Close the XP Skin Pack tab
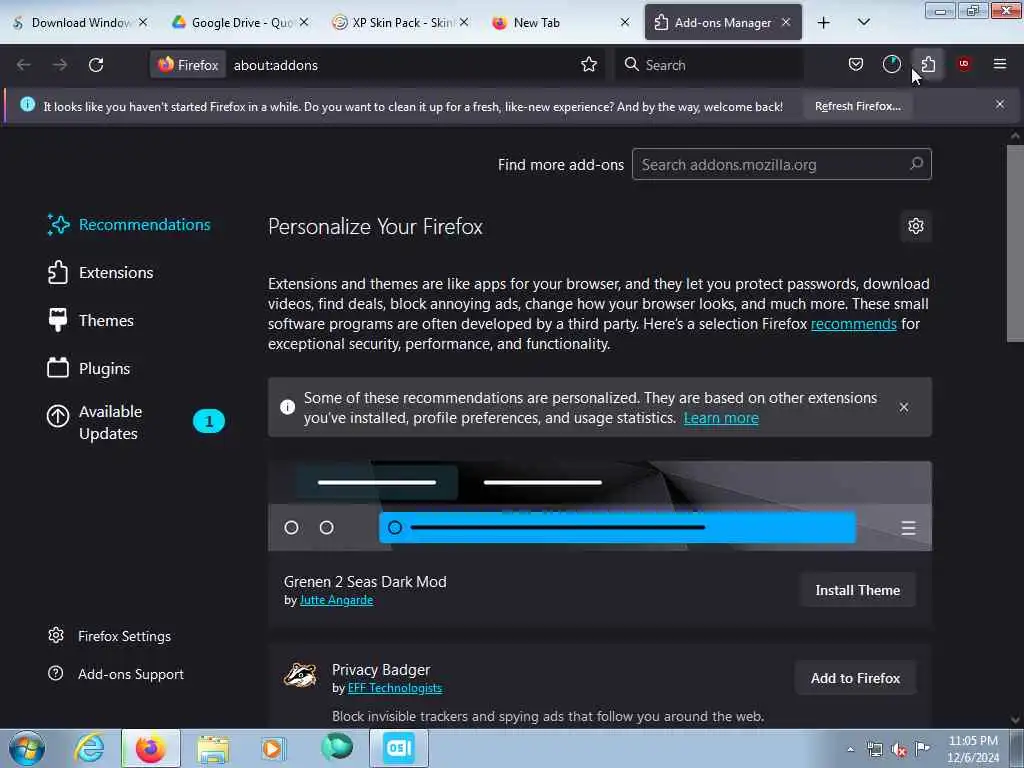This screenshot has height=768, width=1024. click(x=464, y=22)
